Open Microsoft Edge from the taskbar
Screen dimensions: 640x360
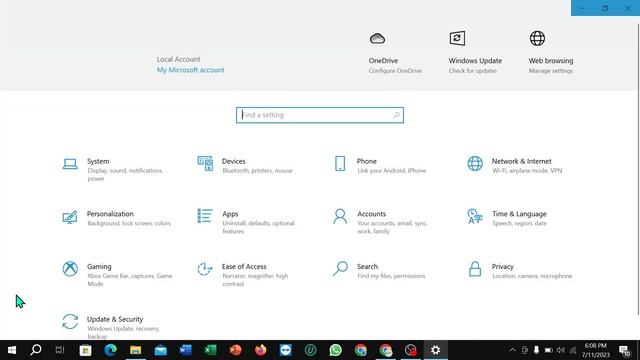click(111, 350)
